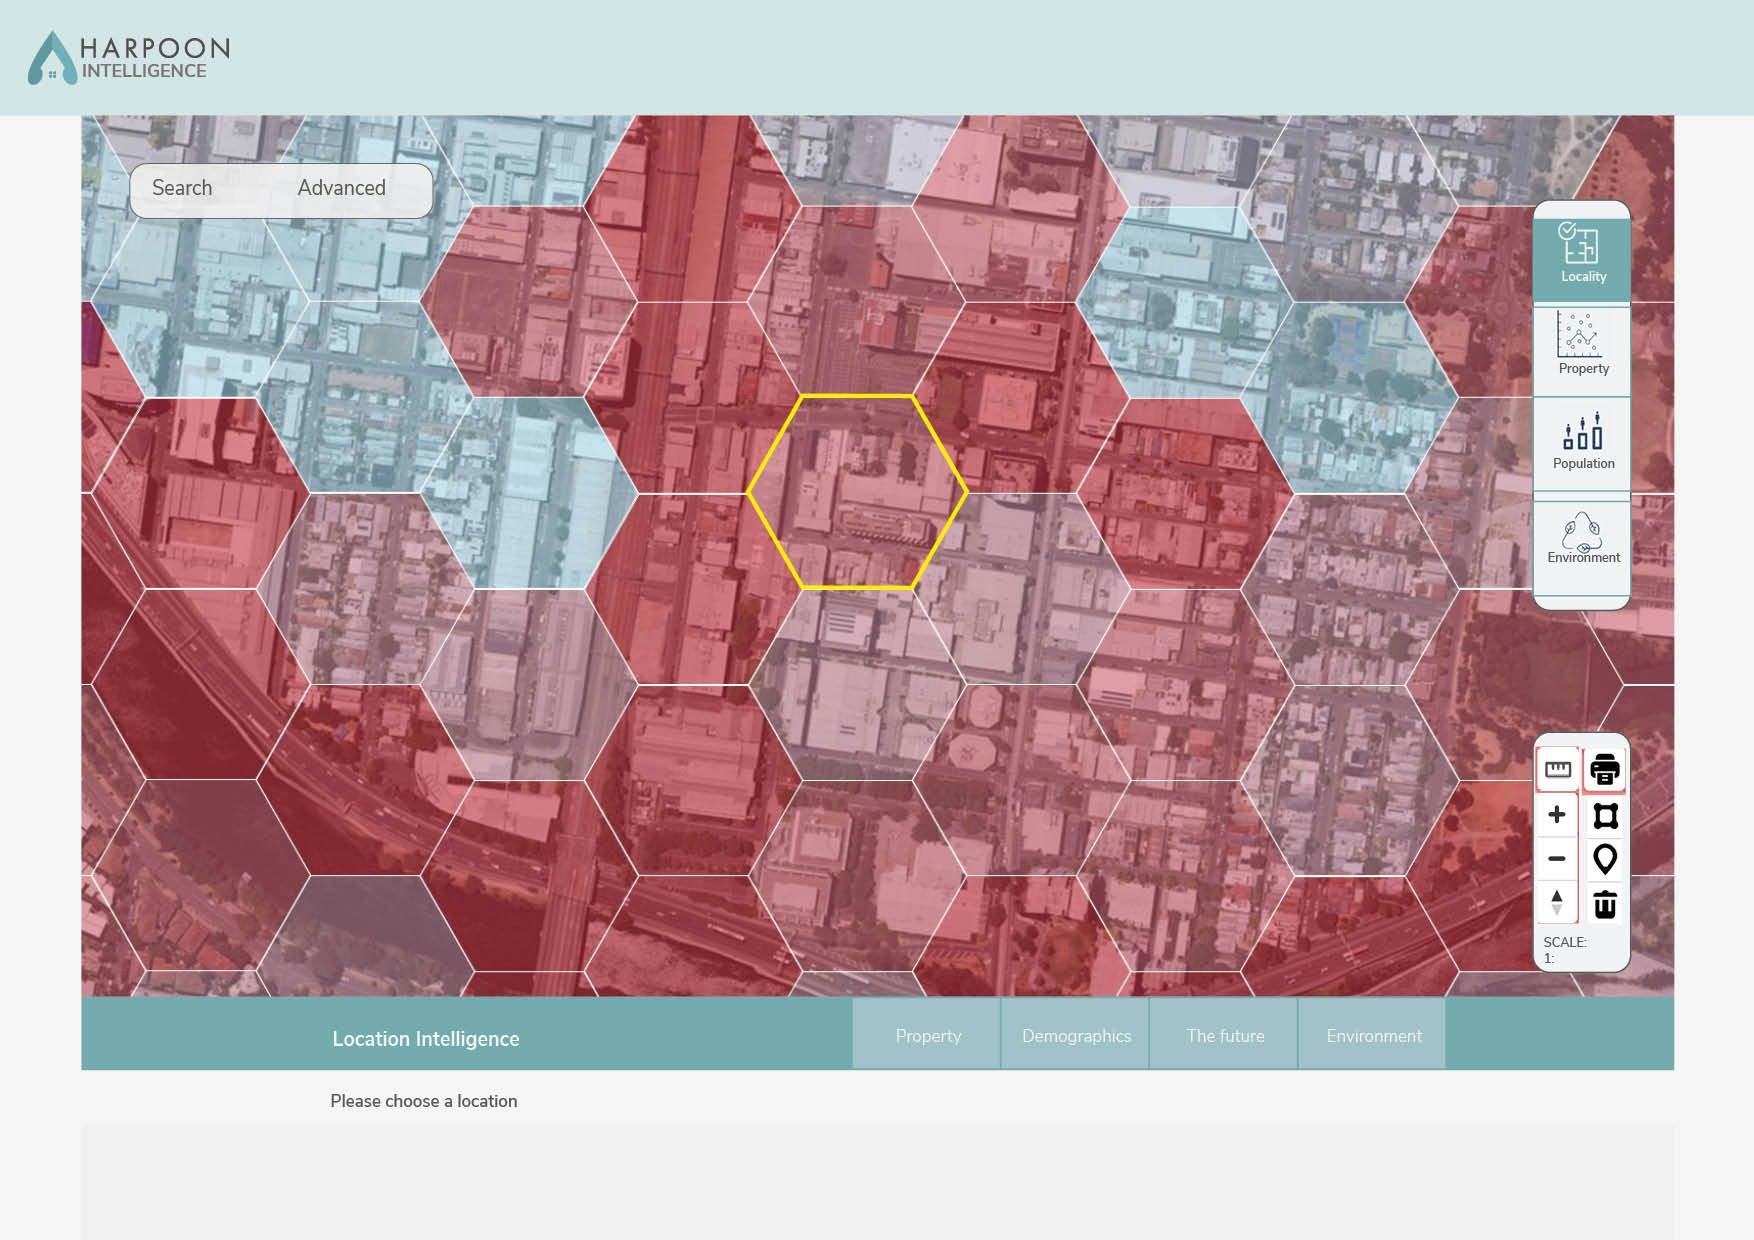Open the Demographics tab
The image size is (1754, 1240).
(x=1076, y=1035)
